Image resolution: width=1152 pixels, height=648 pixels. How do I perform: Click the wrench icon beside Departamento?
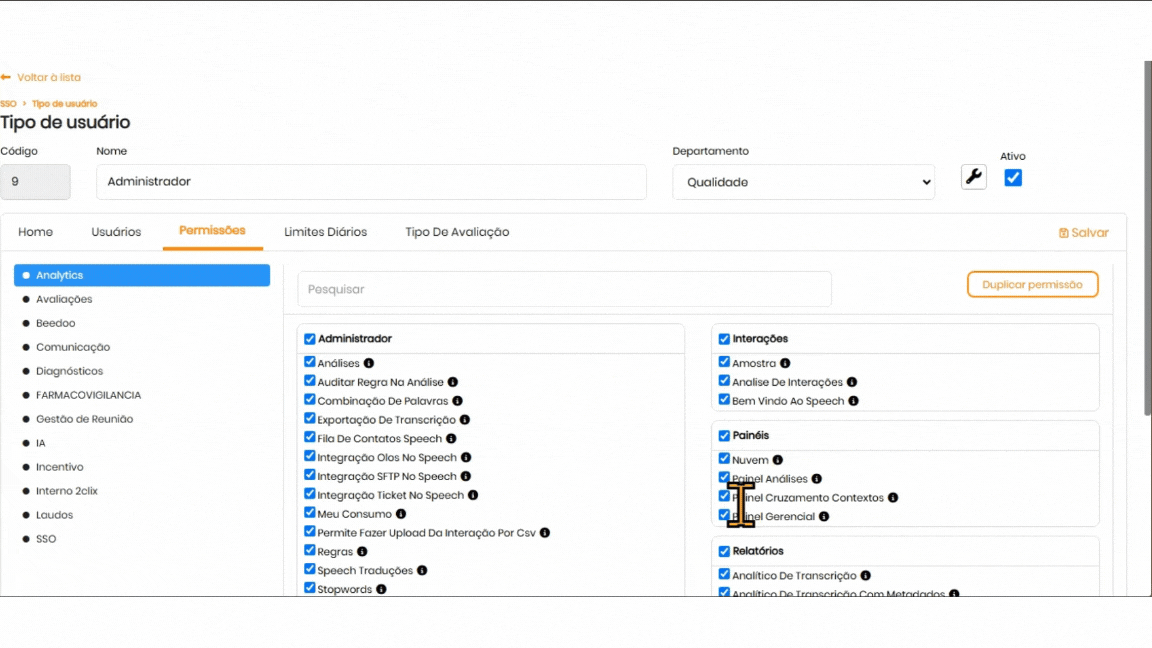[973, 177]
